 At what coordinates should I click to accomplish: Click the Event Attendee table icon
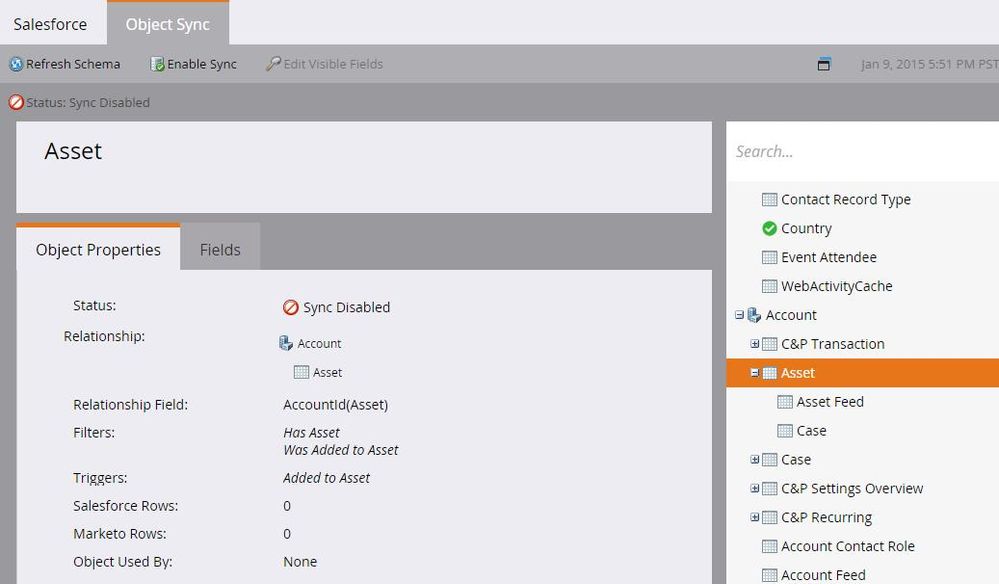pyautogui.click(x=770, y=257)
